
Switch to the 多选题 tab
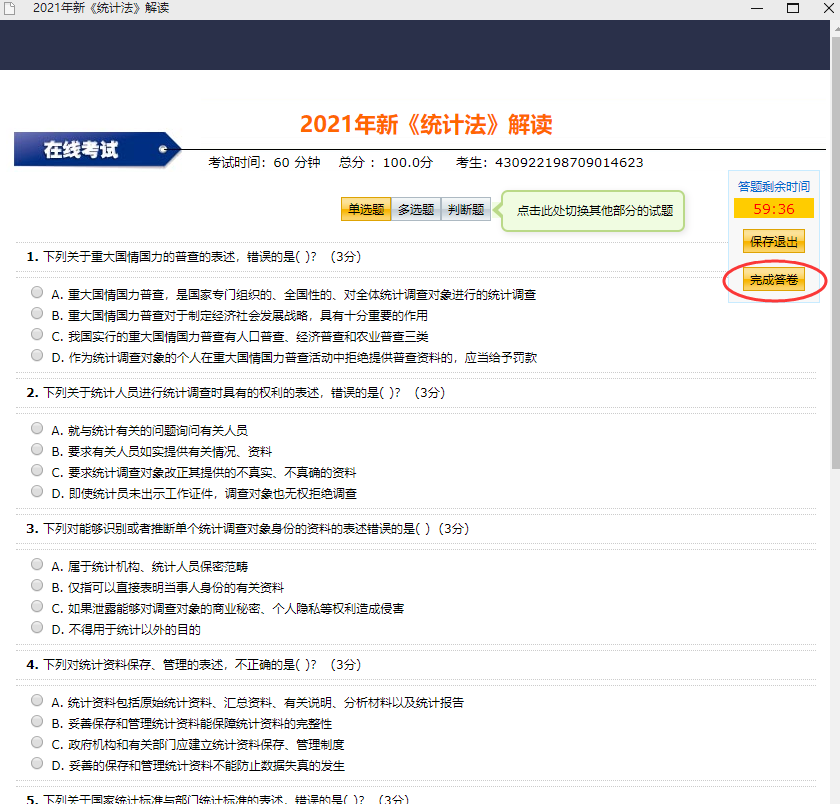tap(416, 209)
